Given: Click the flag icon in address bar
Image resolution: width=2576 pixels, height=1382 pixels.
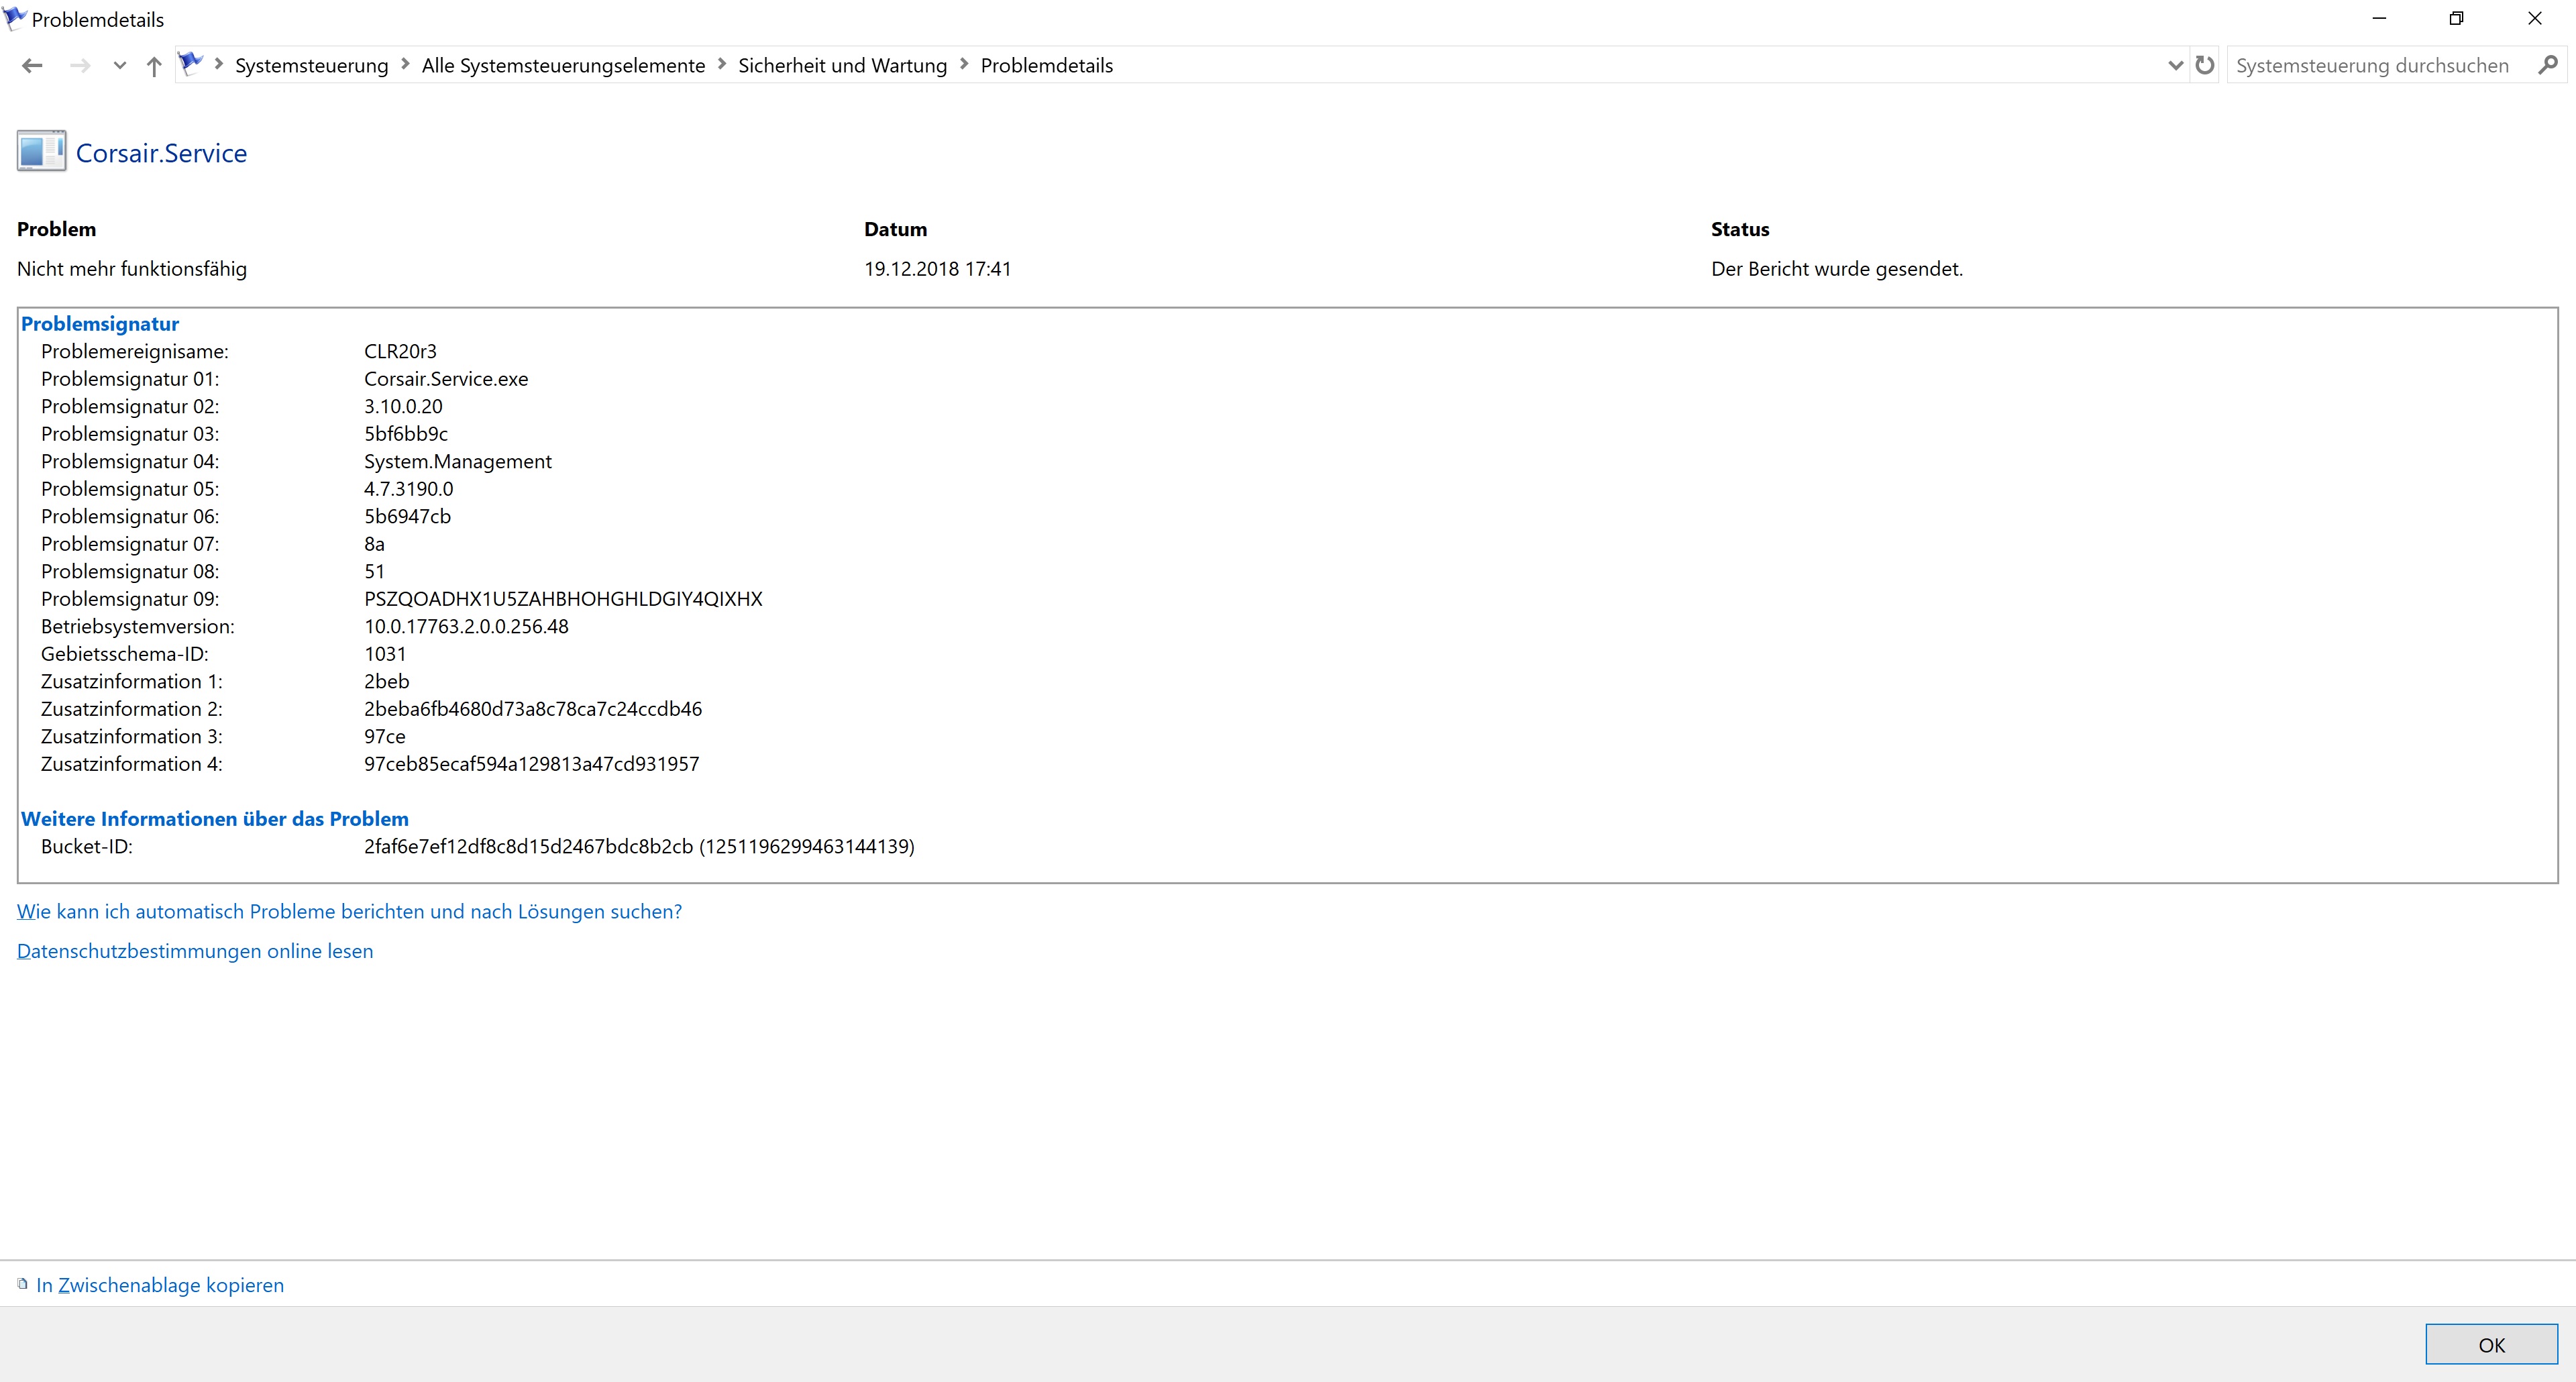Looking at the screenshot, I should click(190, 64).
